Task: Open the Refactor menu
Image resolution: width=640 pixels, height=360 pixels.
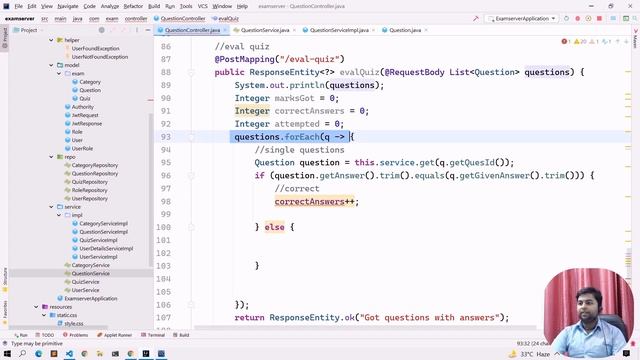Action: [x=133, y=6]
